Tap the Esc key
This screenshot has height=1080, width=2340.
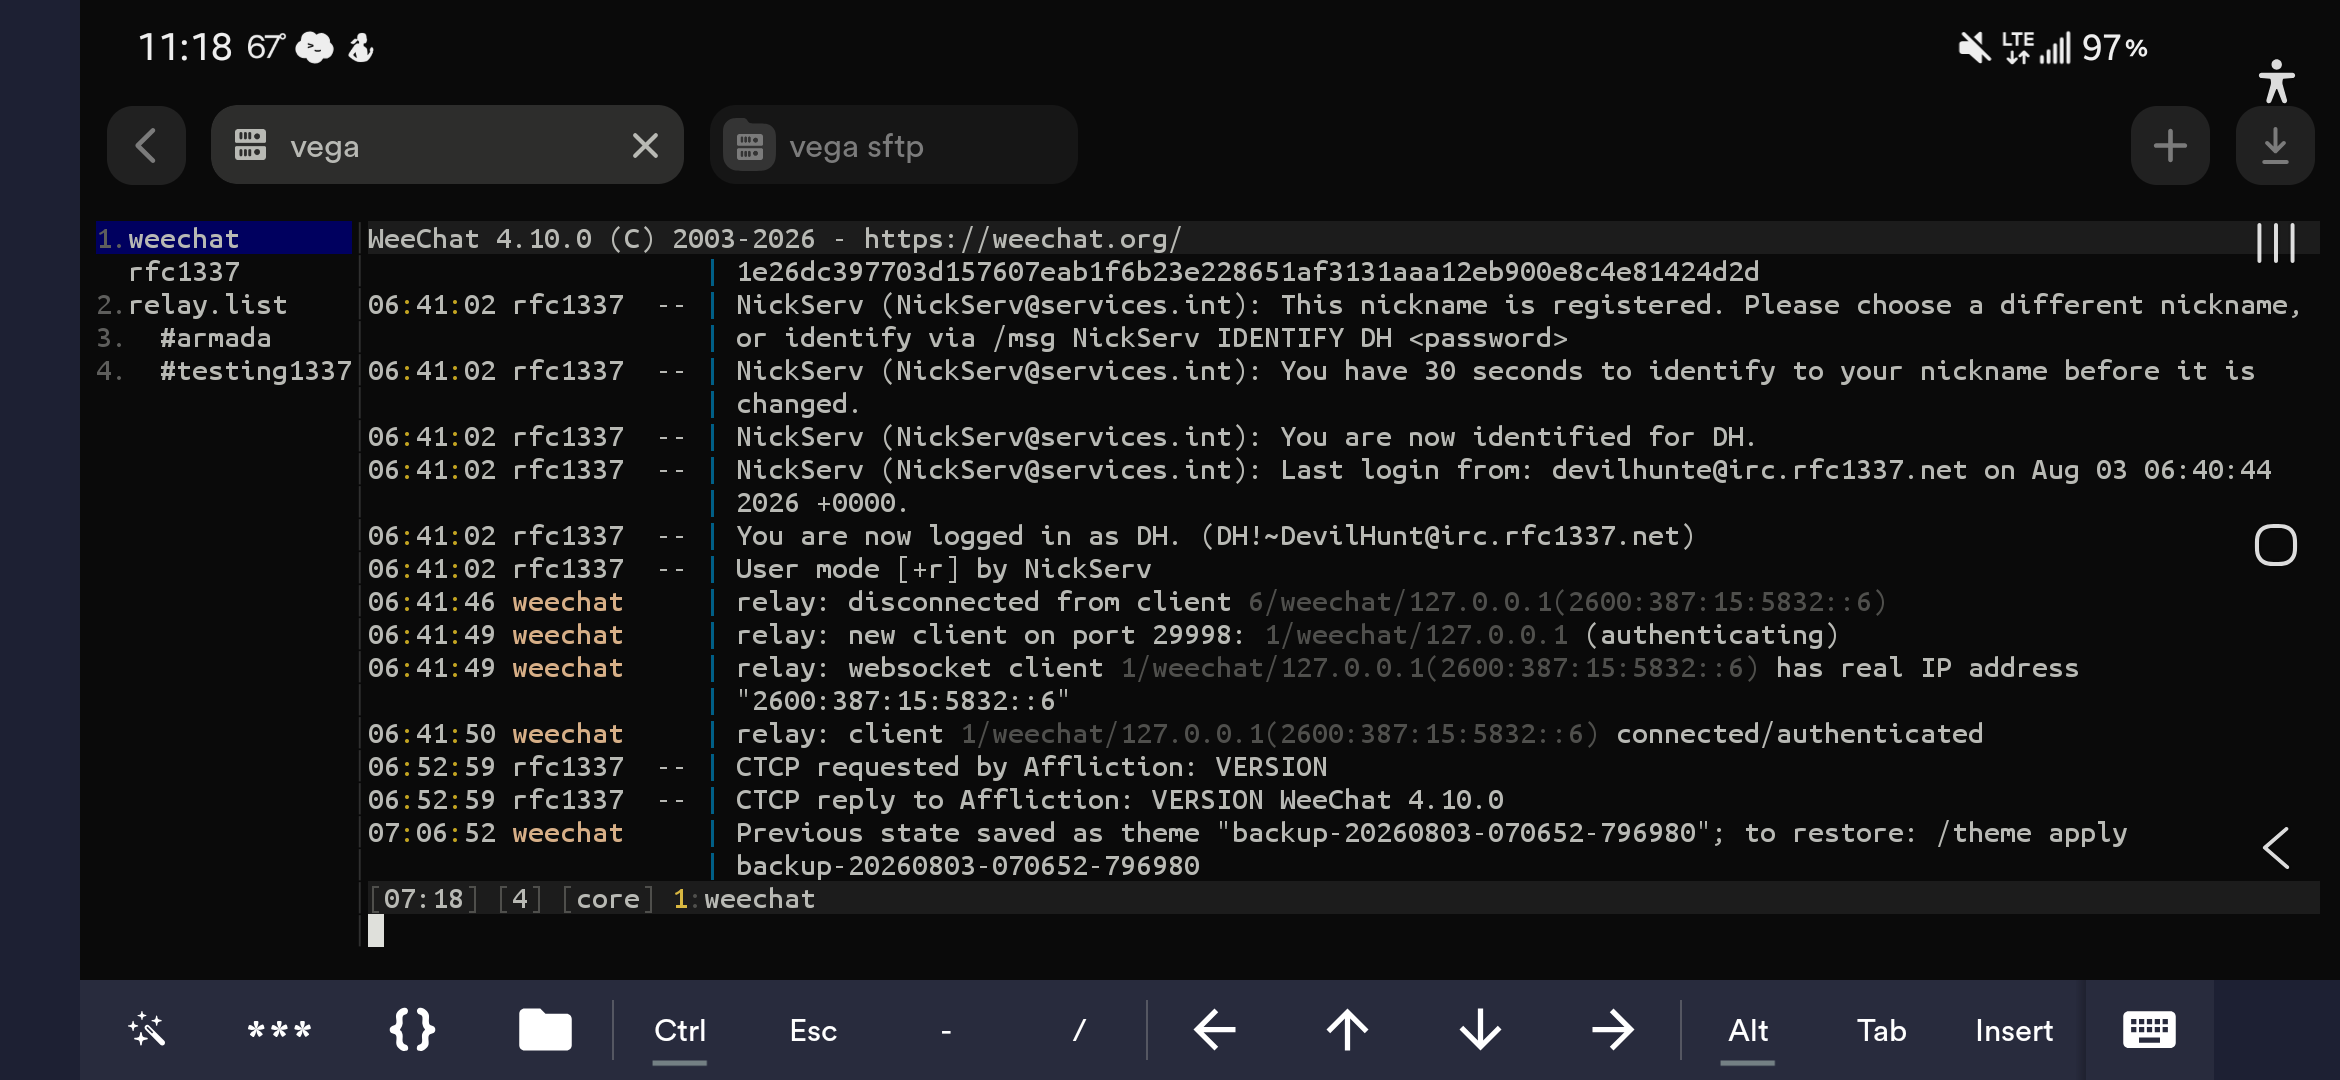tap(813, 1030)
